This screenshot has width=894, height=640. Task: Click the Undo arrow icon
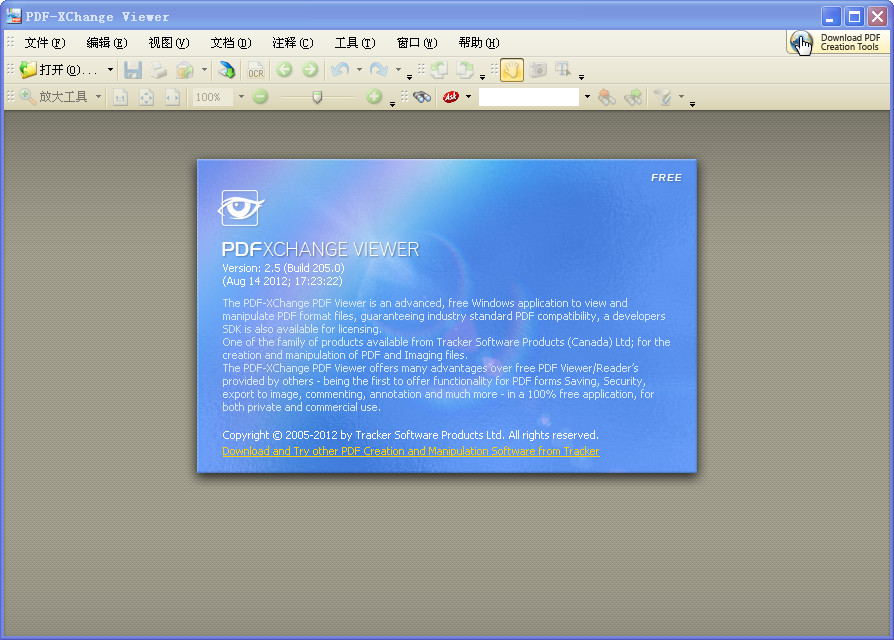coord(340,70)
